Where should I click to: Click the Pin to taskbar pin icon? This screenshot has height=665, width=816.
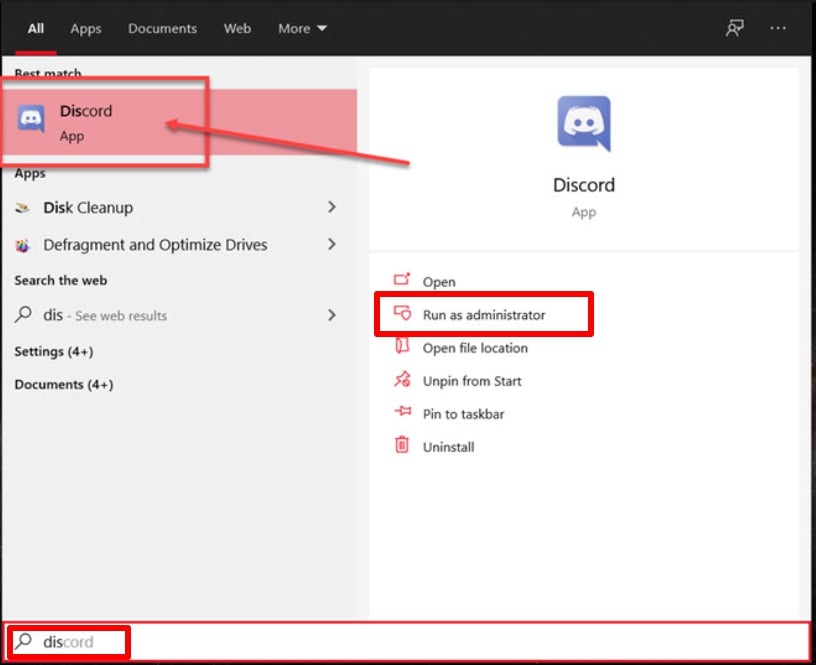(403, 412)
